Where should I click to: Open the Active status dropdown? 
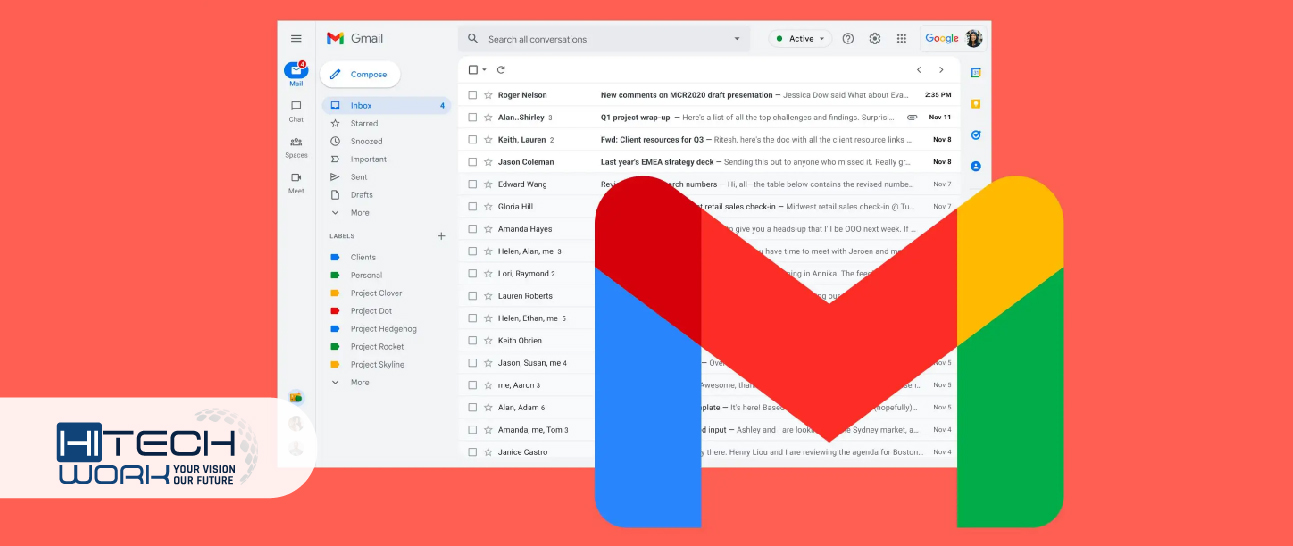click(x=801, y=39)
